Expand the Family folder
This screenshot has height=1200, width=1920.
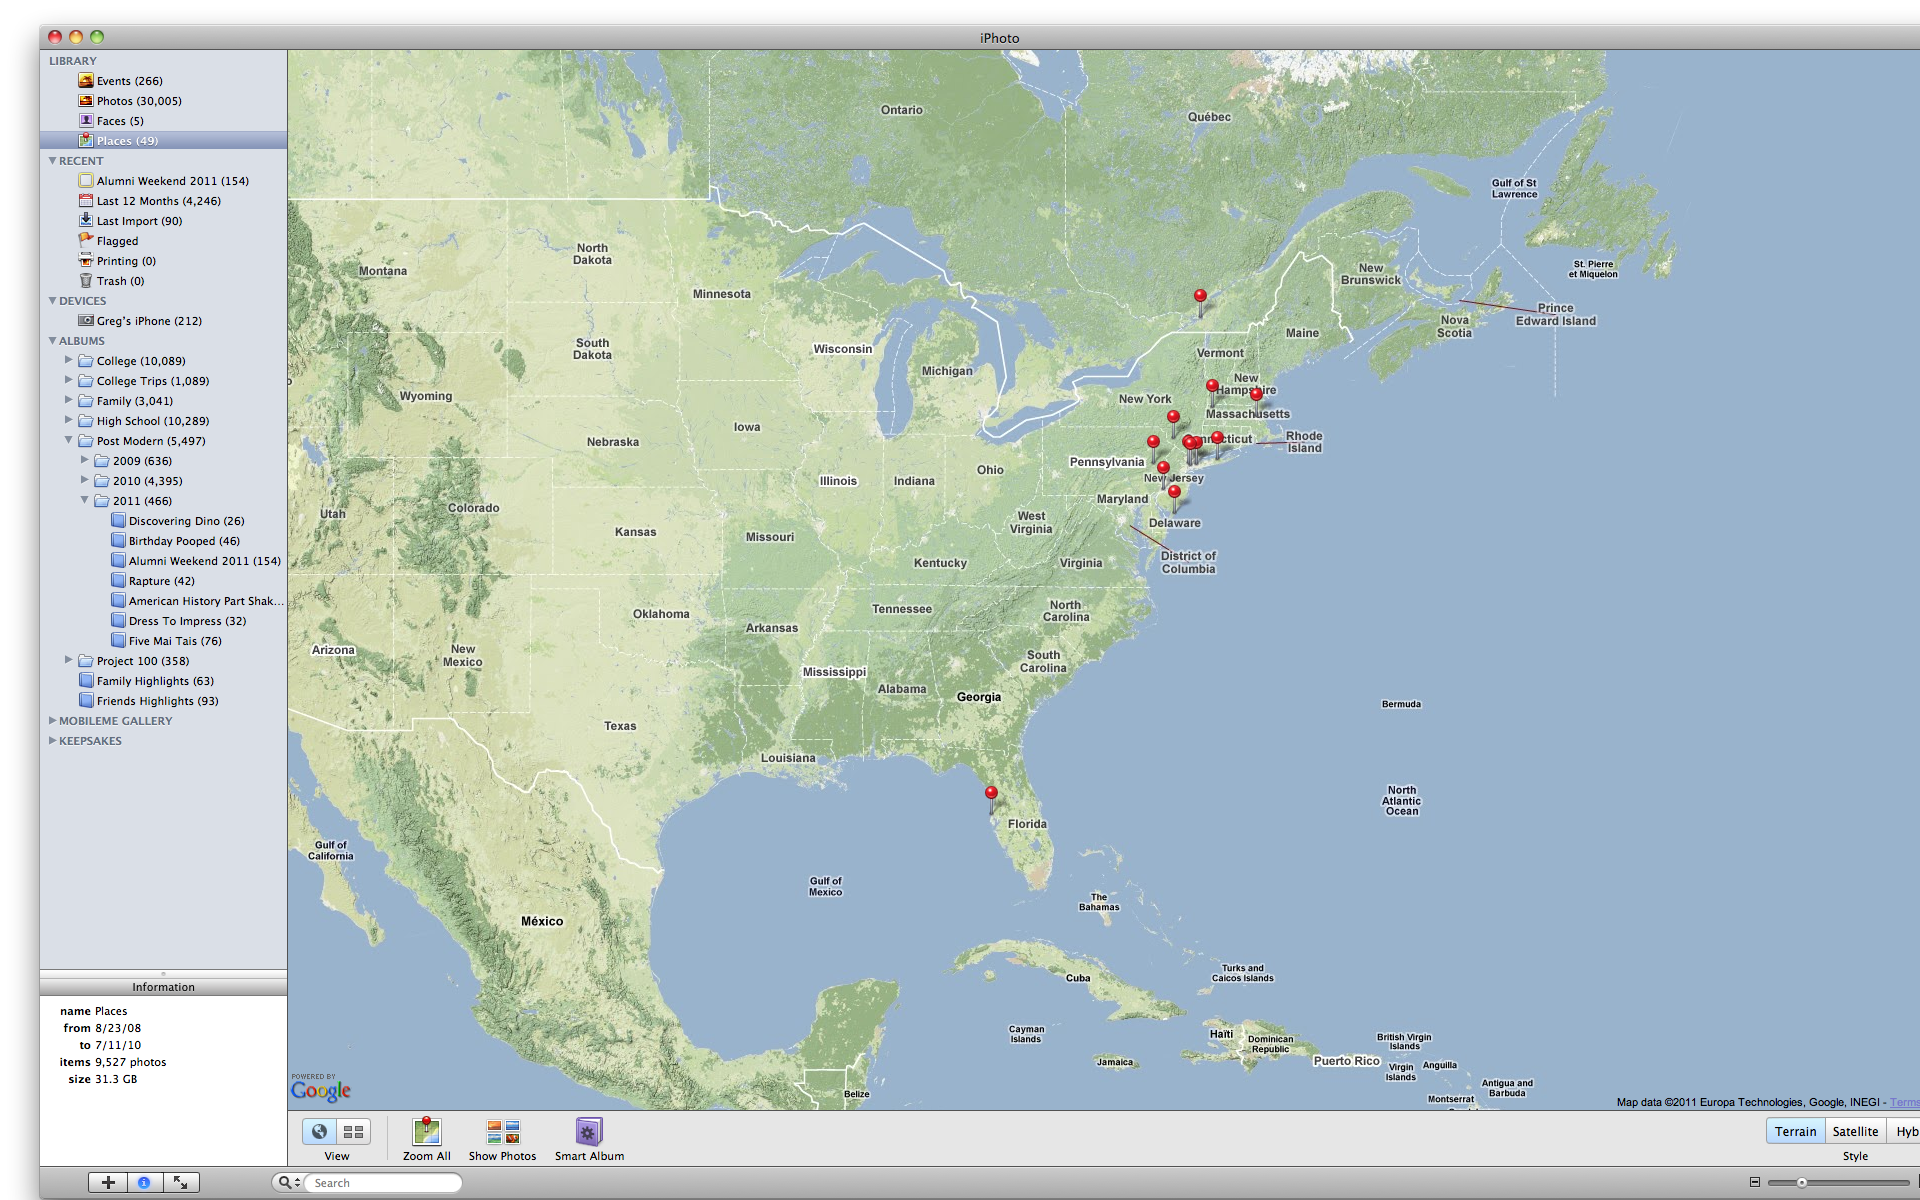coord(69,400)
